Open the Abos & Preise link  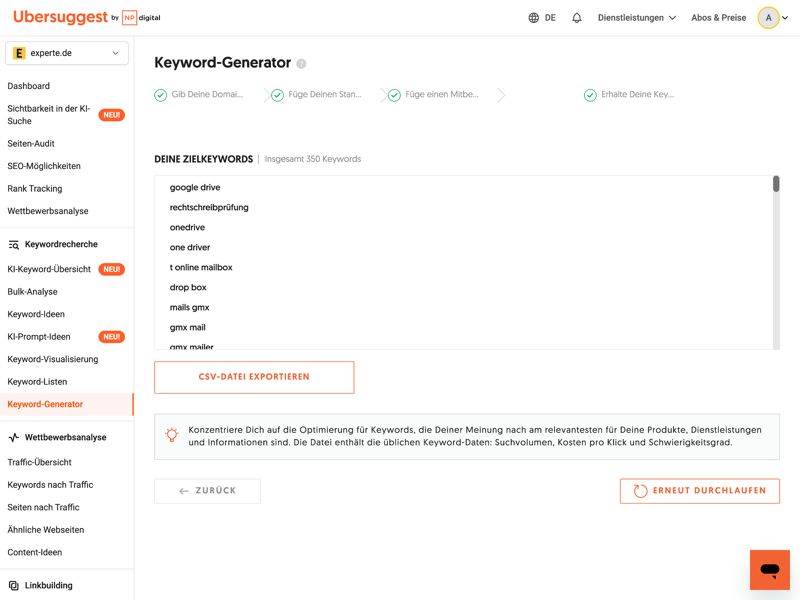(x=718, y=18)
